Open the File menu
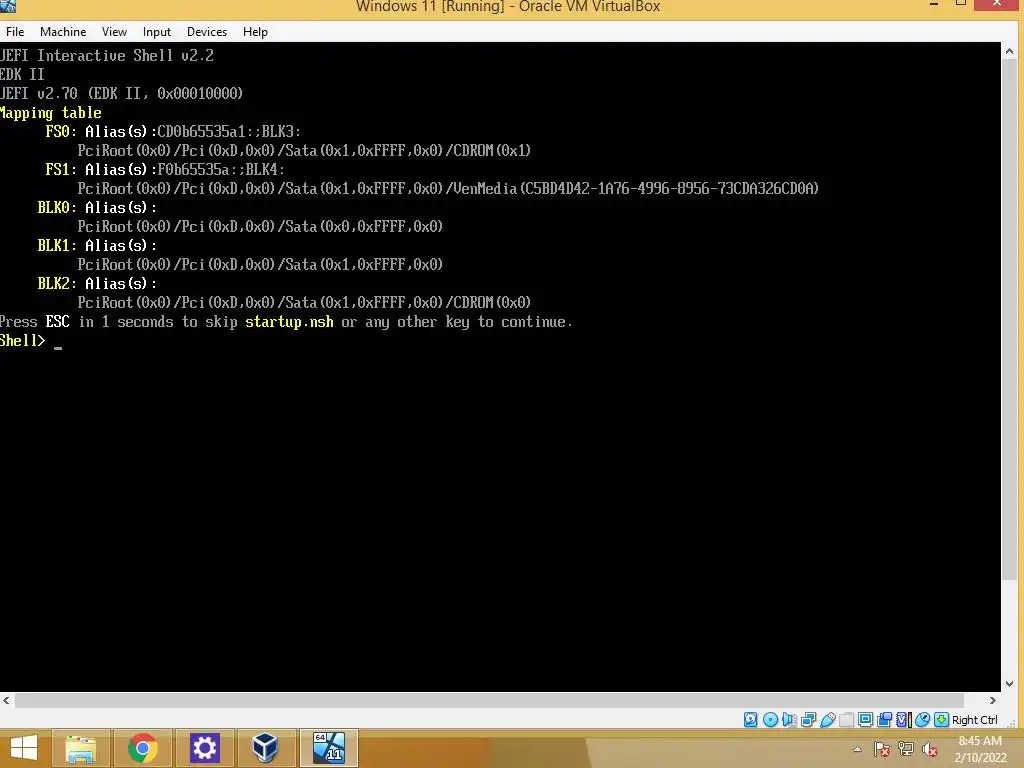 coord(15,31)
